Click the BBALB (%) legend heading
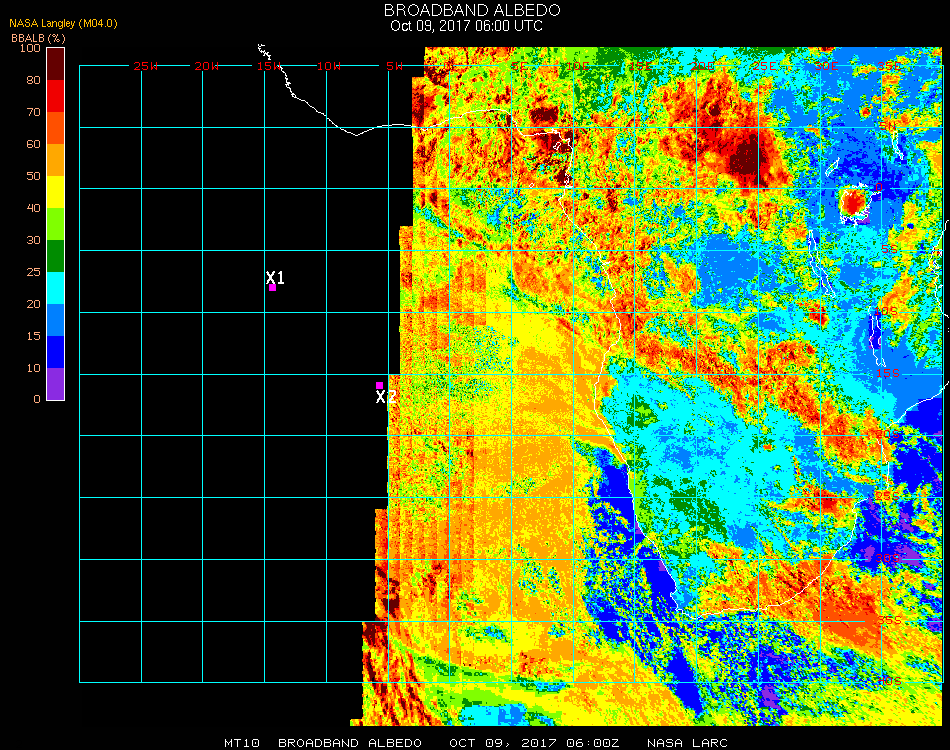950x750 pixels. pos(38,38)
